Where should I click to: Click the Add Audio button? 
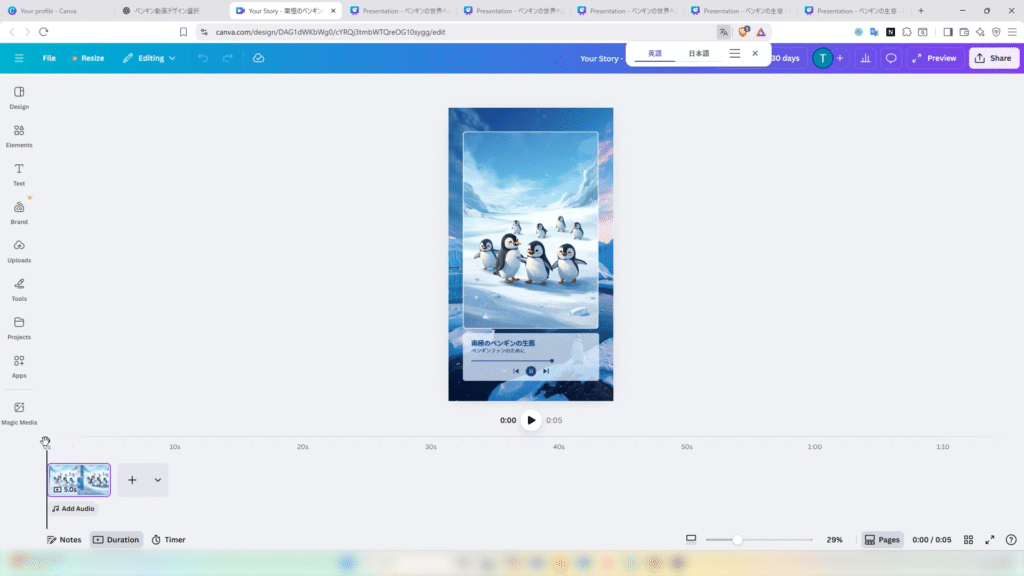pos(75,509)
